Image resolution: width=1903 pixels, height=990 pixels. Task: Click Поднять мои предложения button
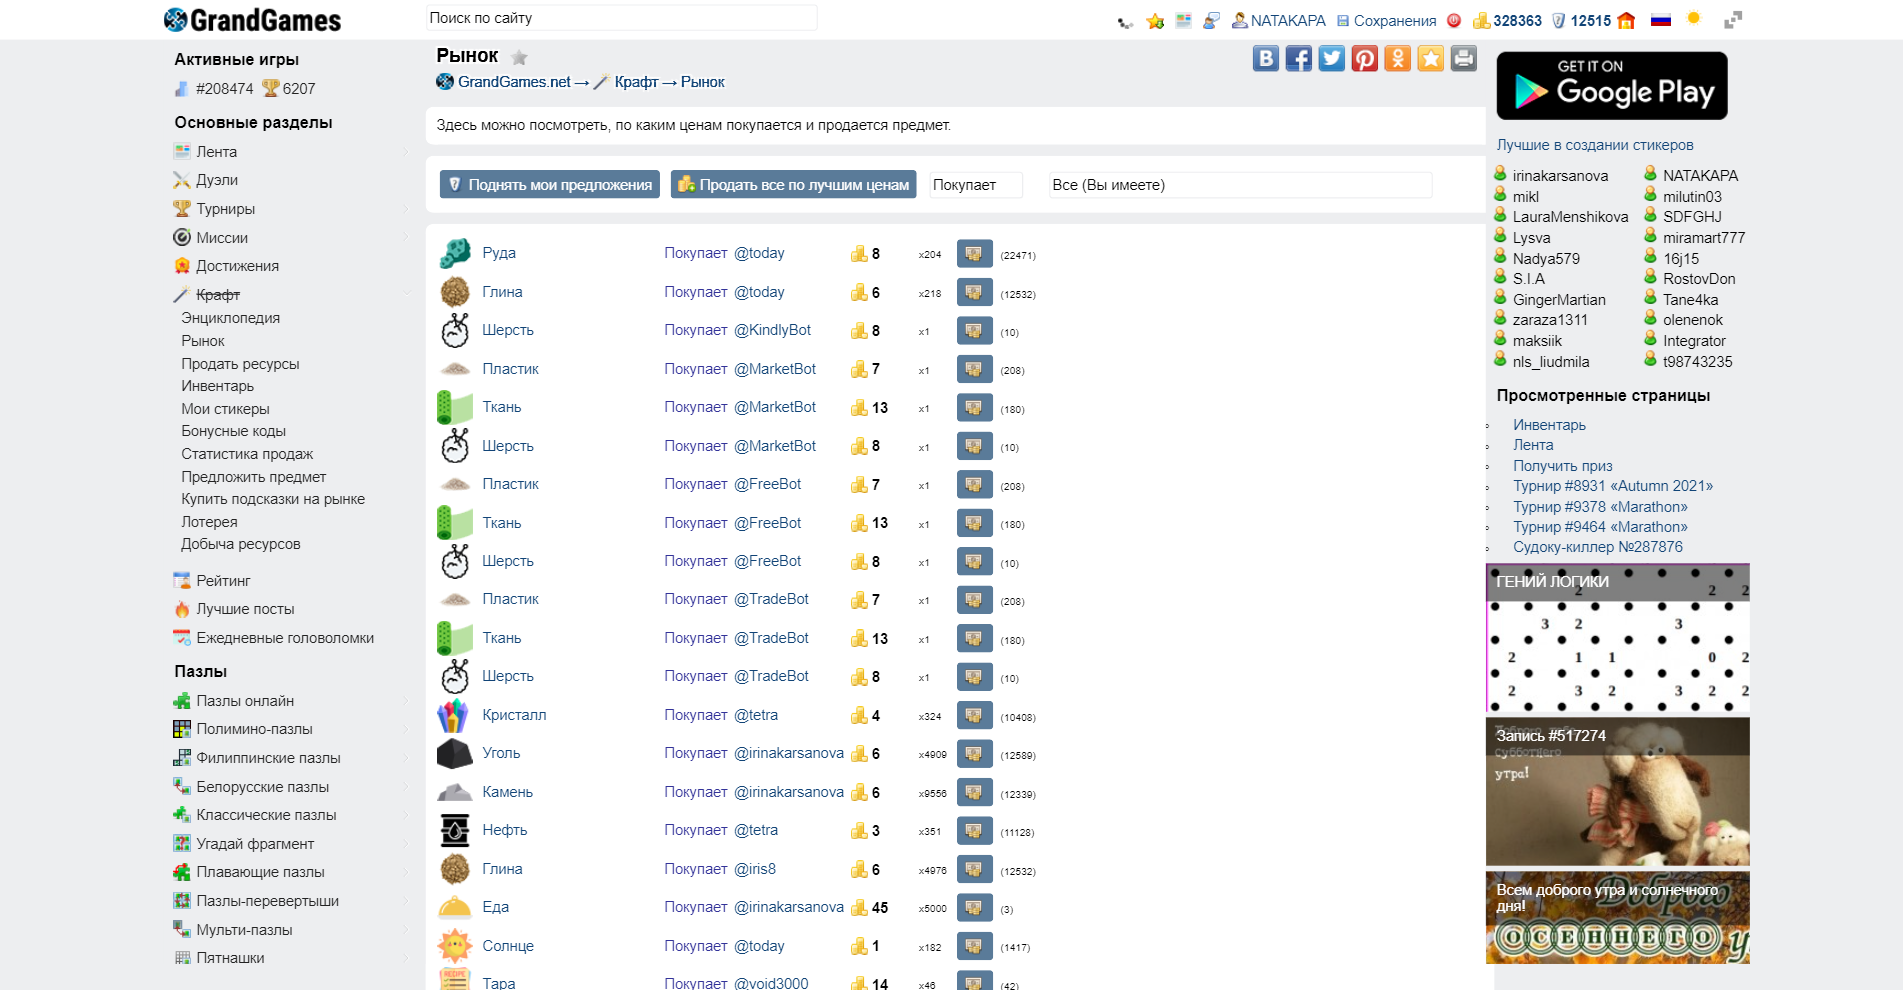(x=550, y=184)
